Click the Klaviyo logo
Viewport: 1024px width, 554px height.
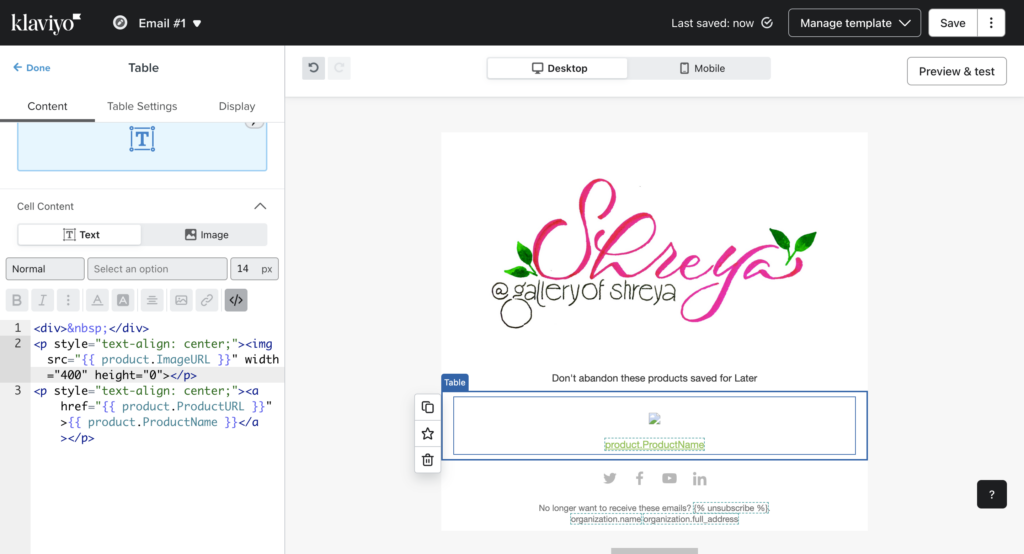click(46, 23)
